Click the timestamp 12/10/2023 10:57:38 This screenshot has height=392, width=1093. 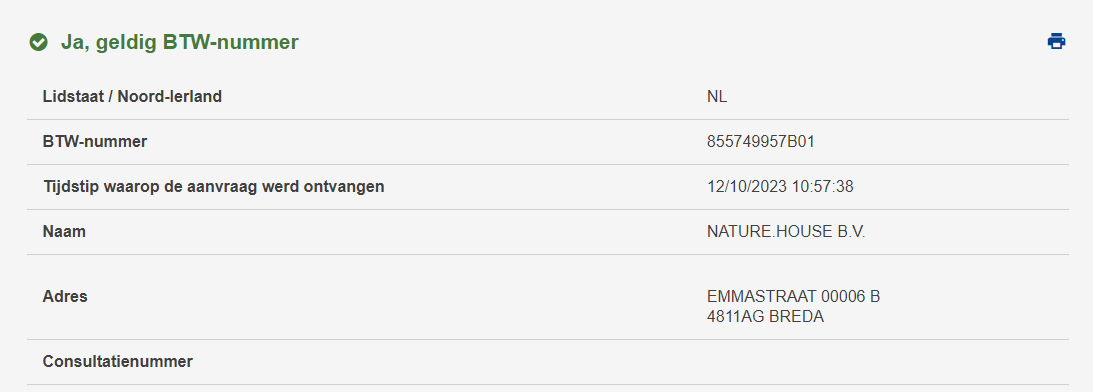[780, 187]
